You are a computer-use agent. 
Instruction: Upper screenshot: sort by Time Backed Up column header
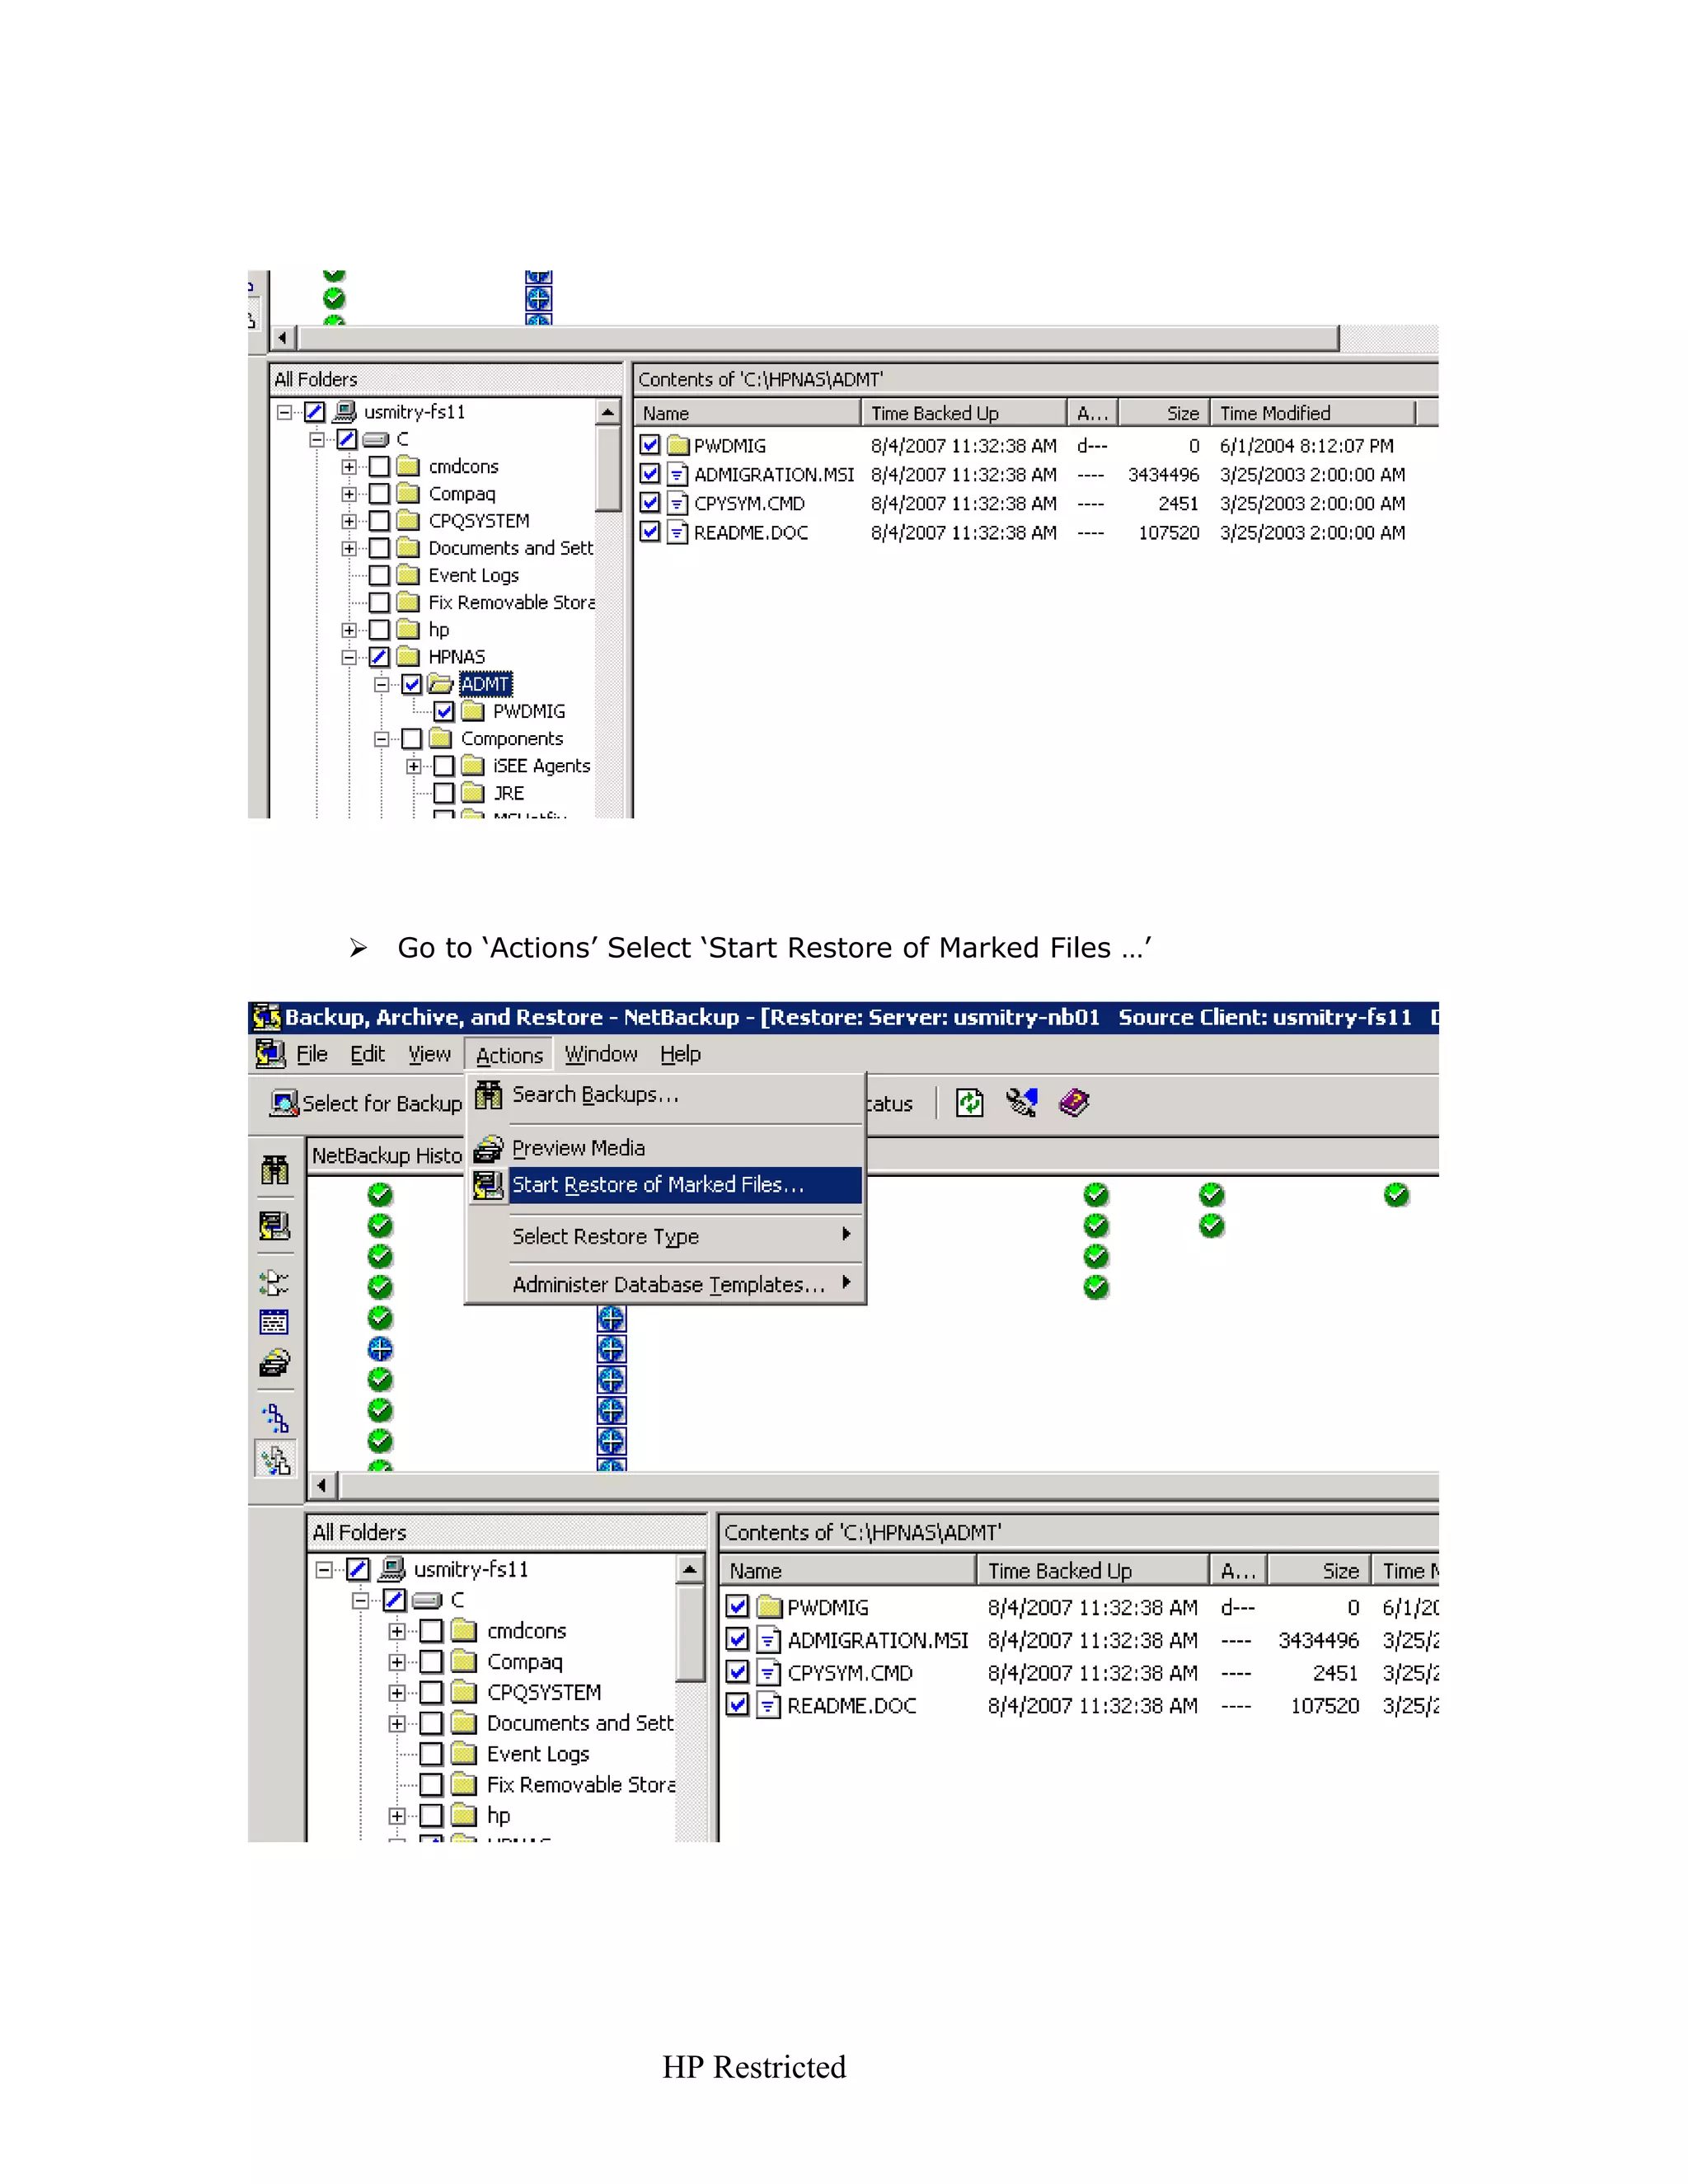point(964,413)
